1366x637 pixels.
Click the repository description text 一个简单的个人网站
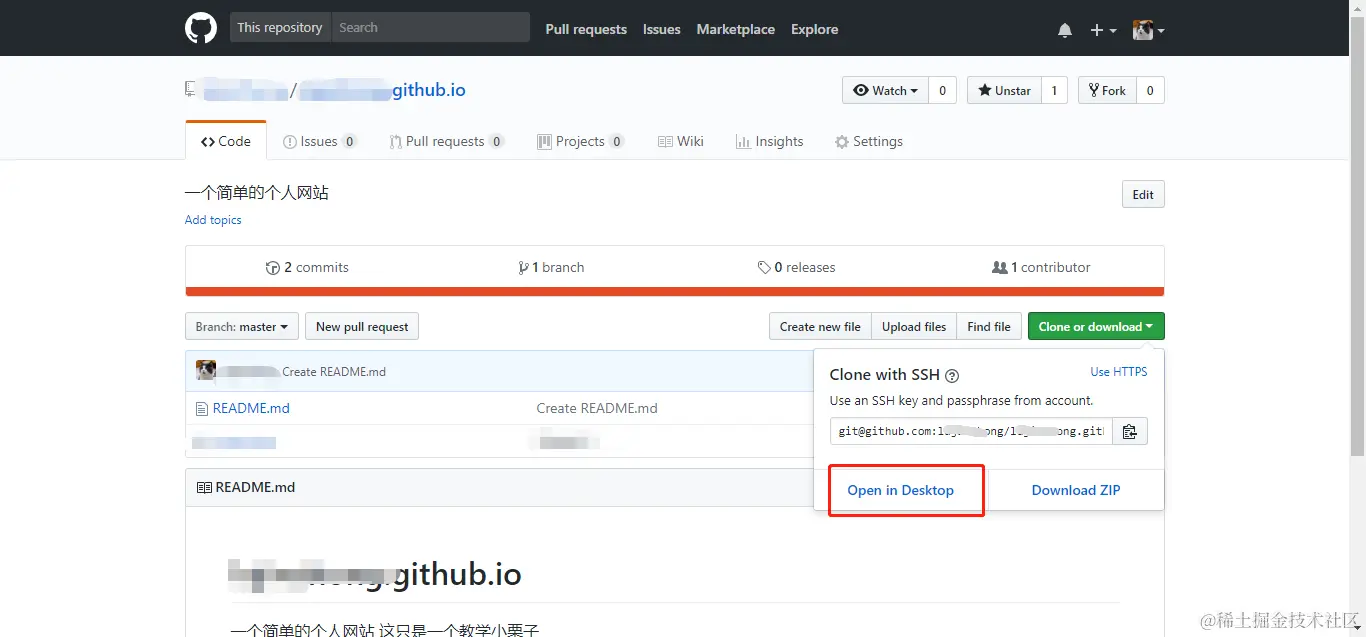(257, 192)
